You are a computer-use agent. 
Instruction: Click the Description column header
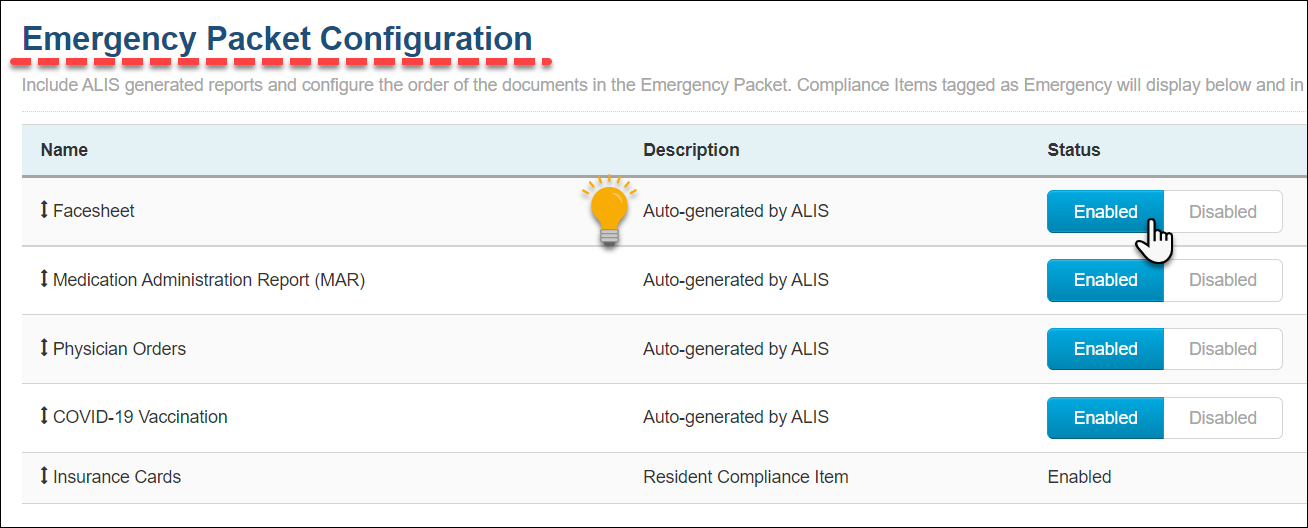[x=691, y=150]
